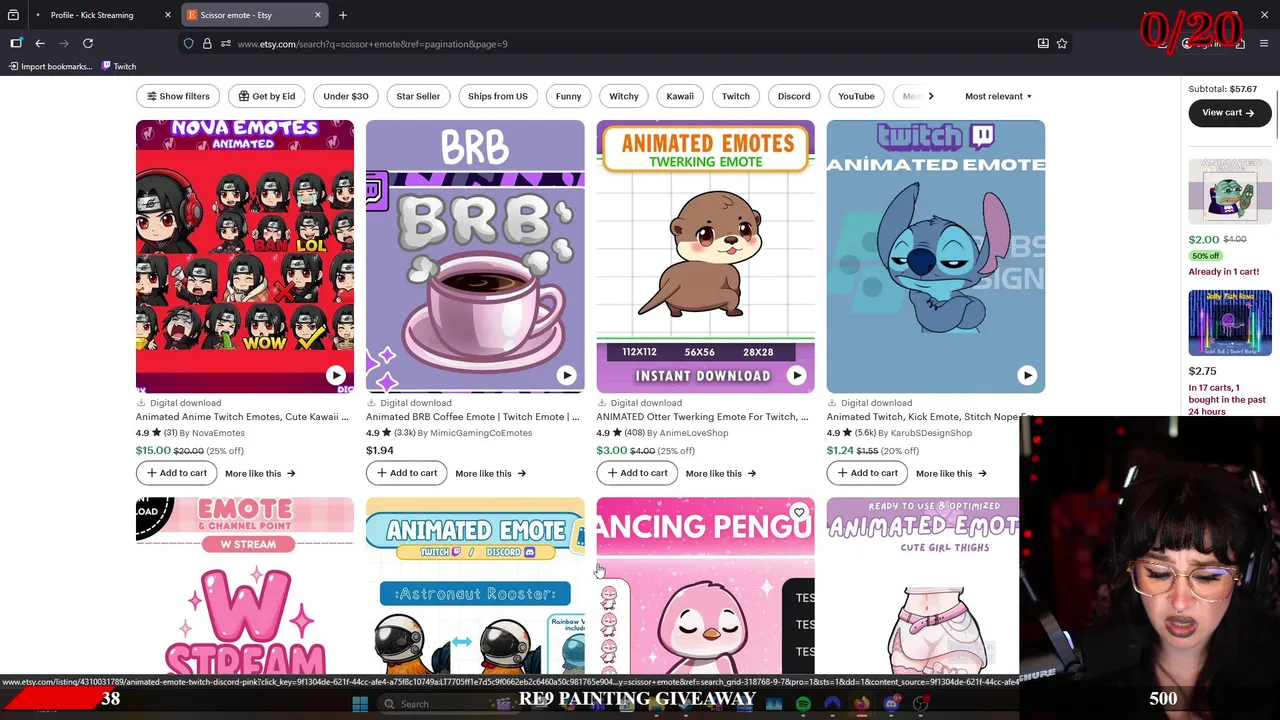This screenshot has height=720, width=1280.
Task: Select the Funny suggestion chip
Action: (x=568, y=96)
